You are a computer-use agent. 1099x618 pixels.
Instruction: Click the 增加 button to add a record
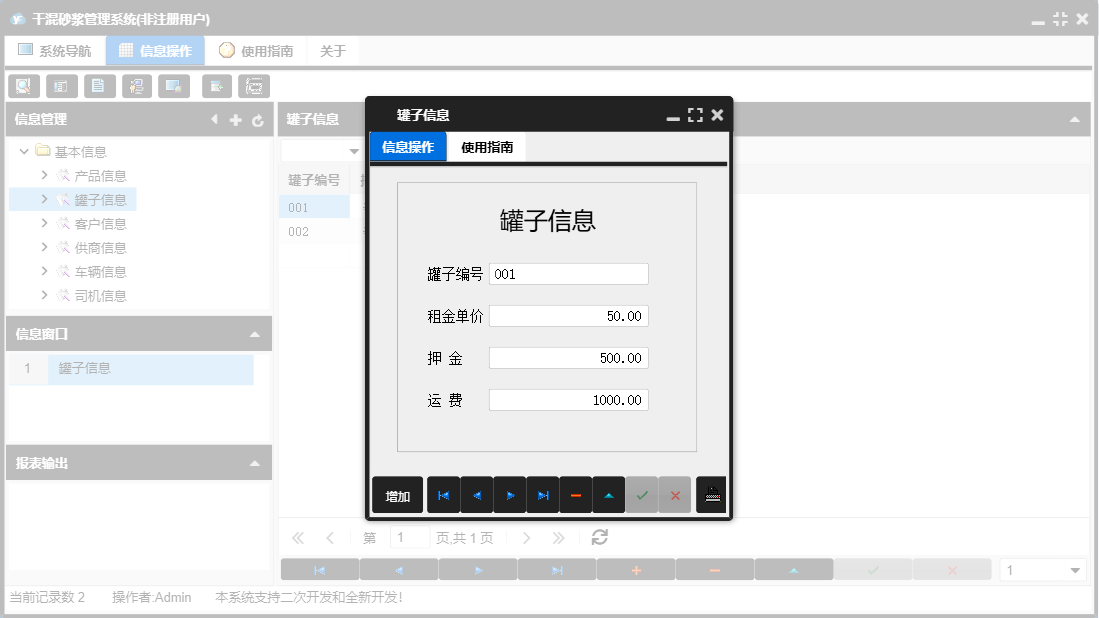[397, 494]
